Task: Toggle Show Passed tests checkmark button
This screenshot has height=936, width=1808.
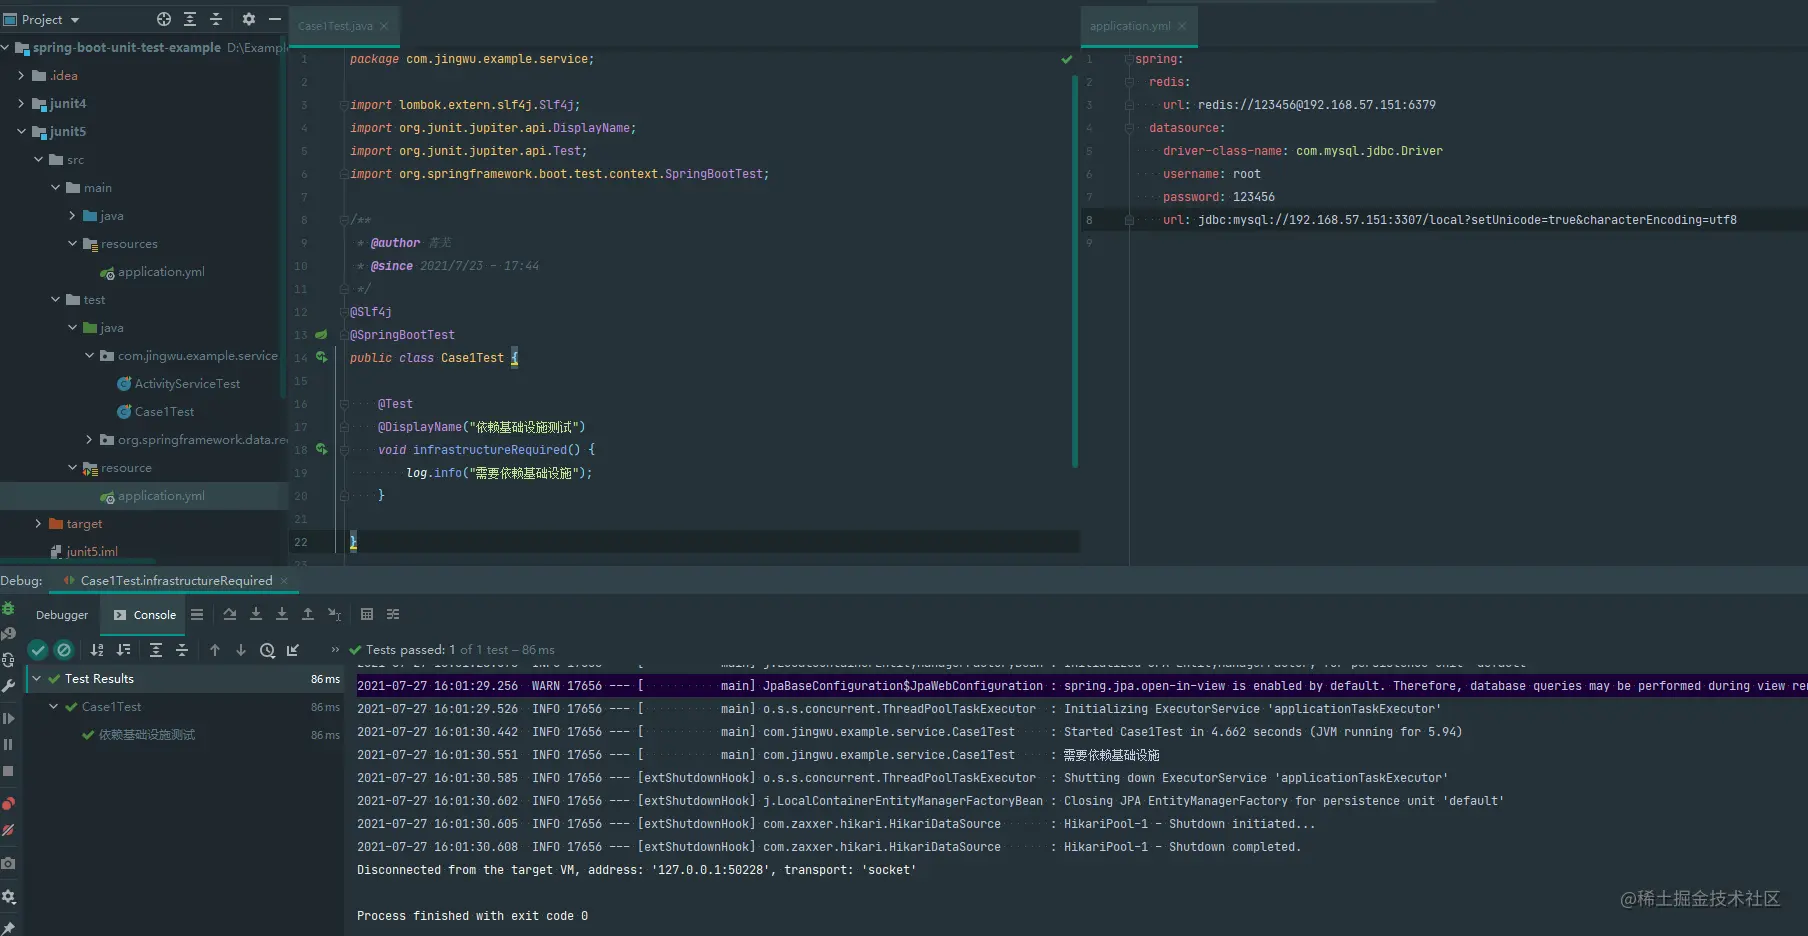Action: click(38, 650)
